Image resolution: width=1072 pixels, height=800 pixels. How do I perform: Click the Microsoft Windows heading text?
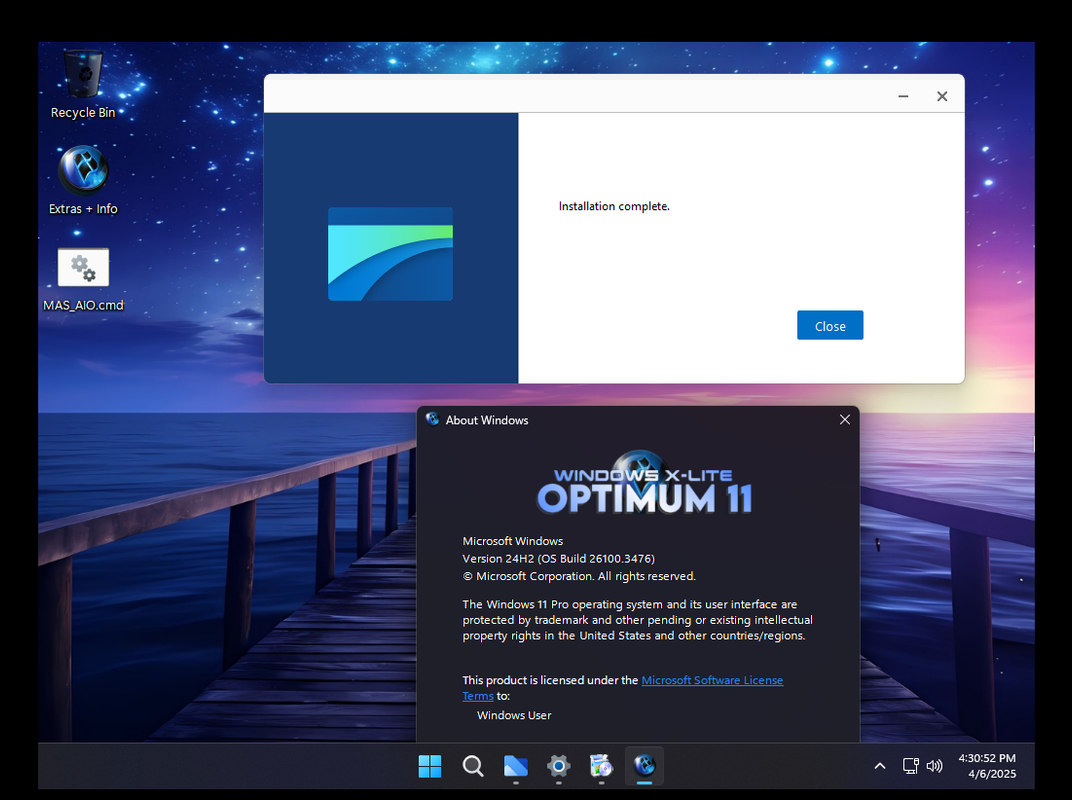click(513, 541)
